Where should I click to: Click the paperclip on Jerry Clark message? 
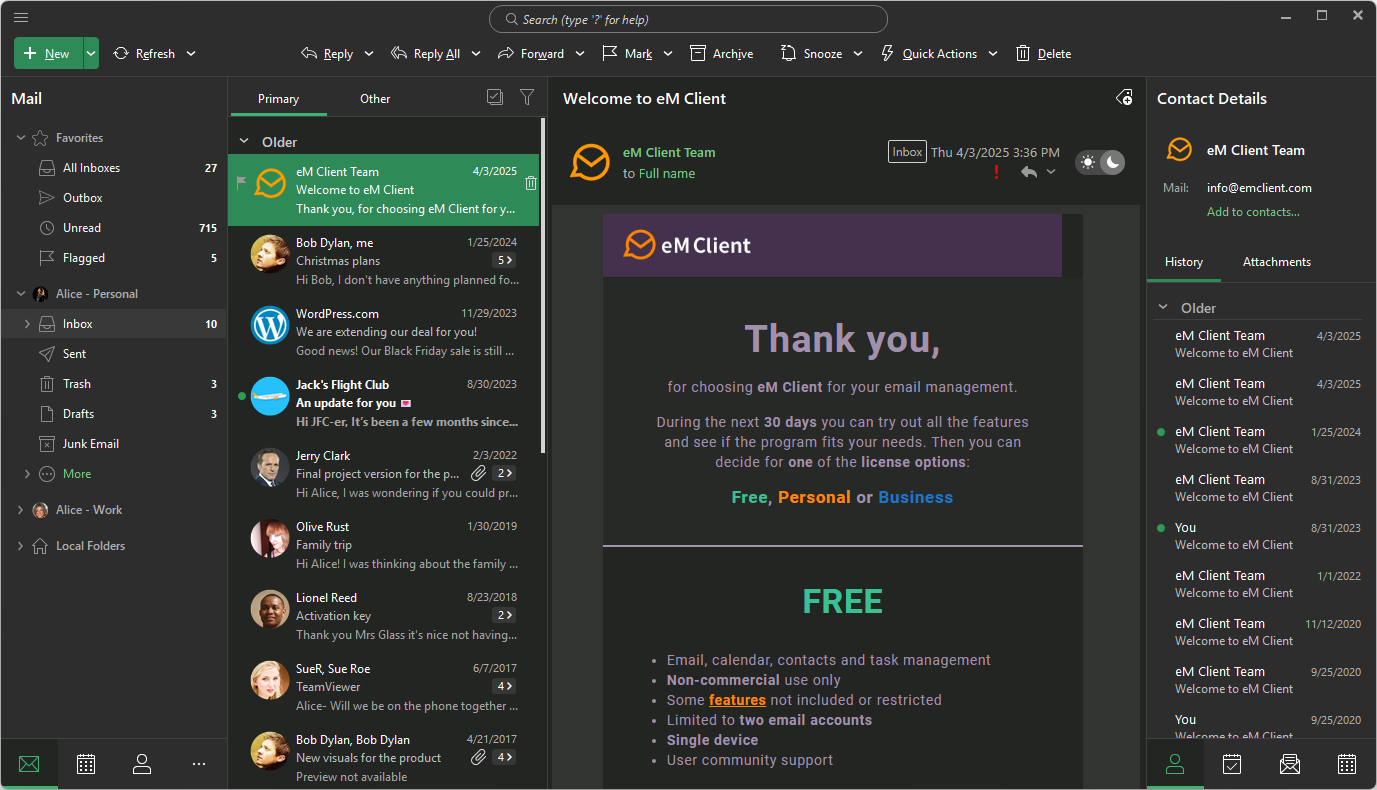pos(479,473)
